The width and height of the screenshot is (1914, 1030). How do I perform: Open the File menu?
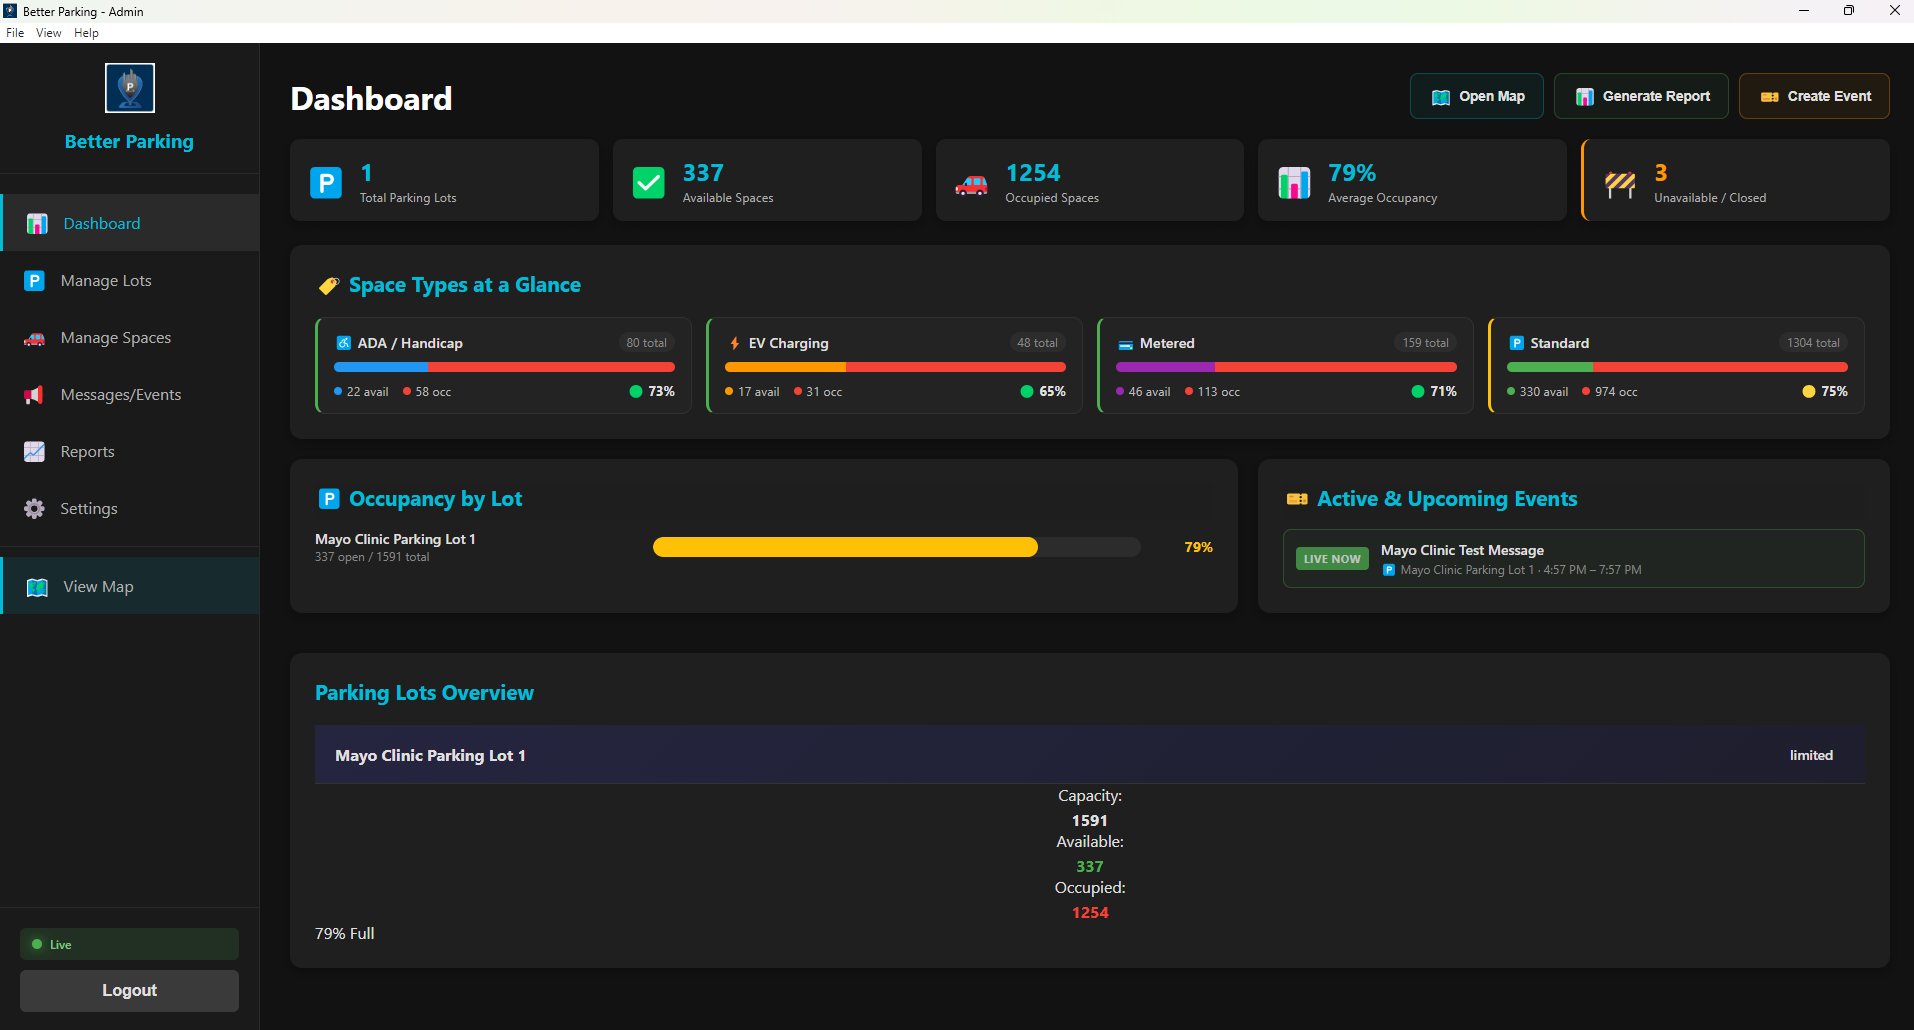click(x=15, y=32)
